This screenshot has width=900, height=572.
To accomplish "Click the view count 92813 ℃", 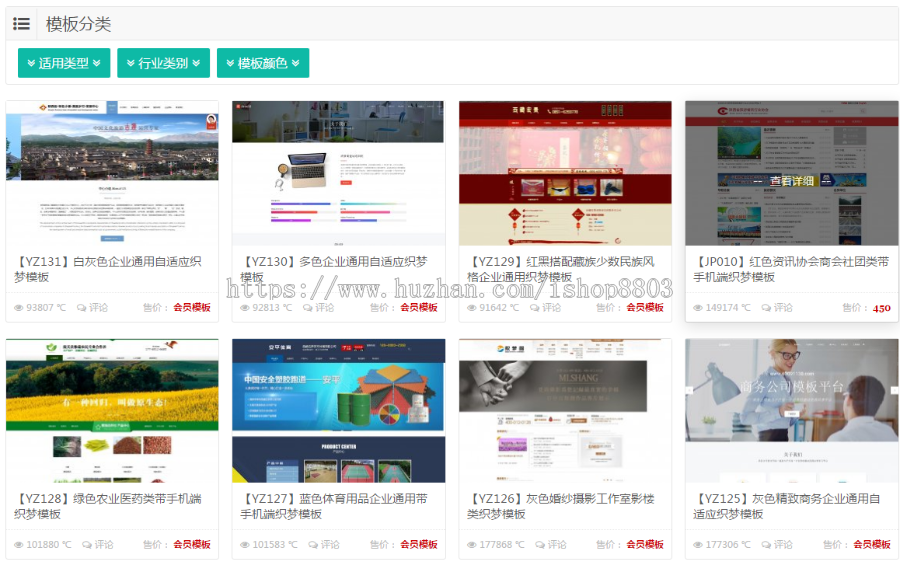I will point(272,308).
